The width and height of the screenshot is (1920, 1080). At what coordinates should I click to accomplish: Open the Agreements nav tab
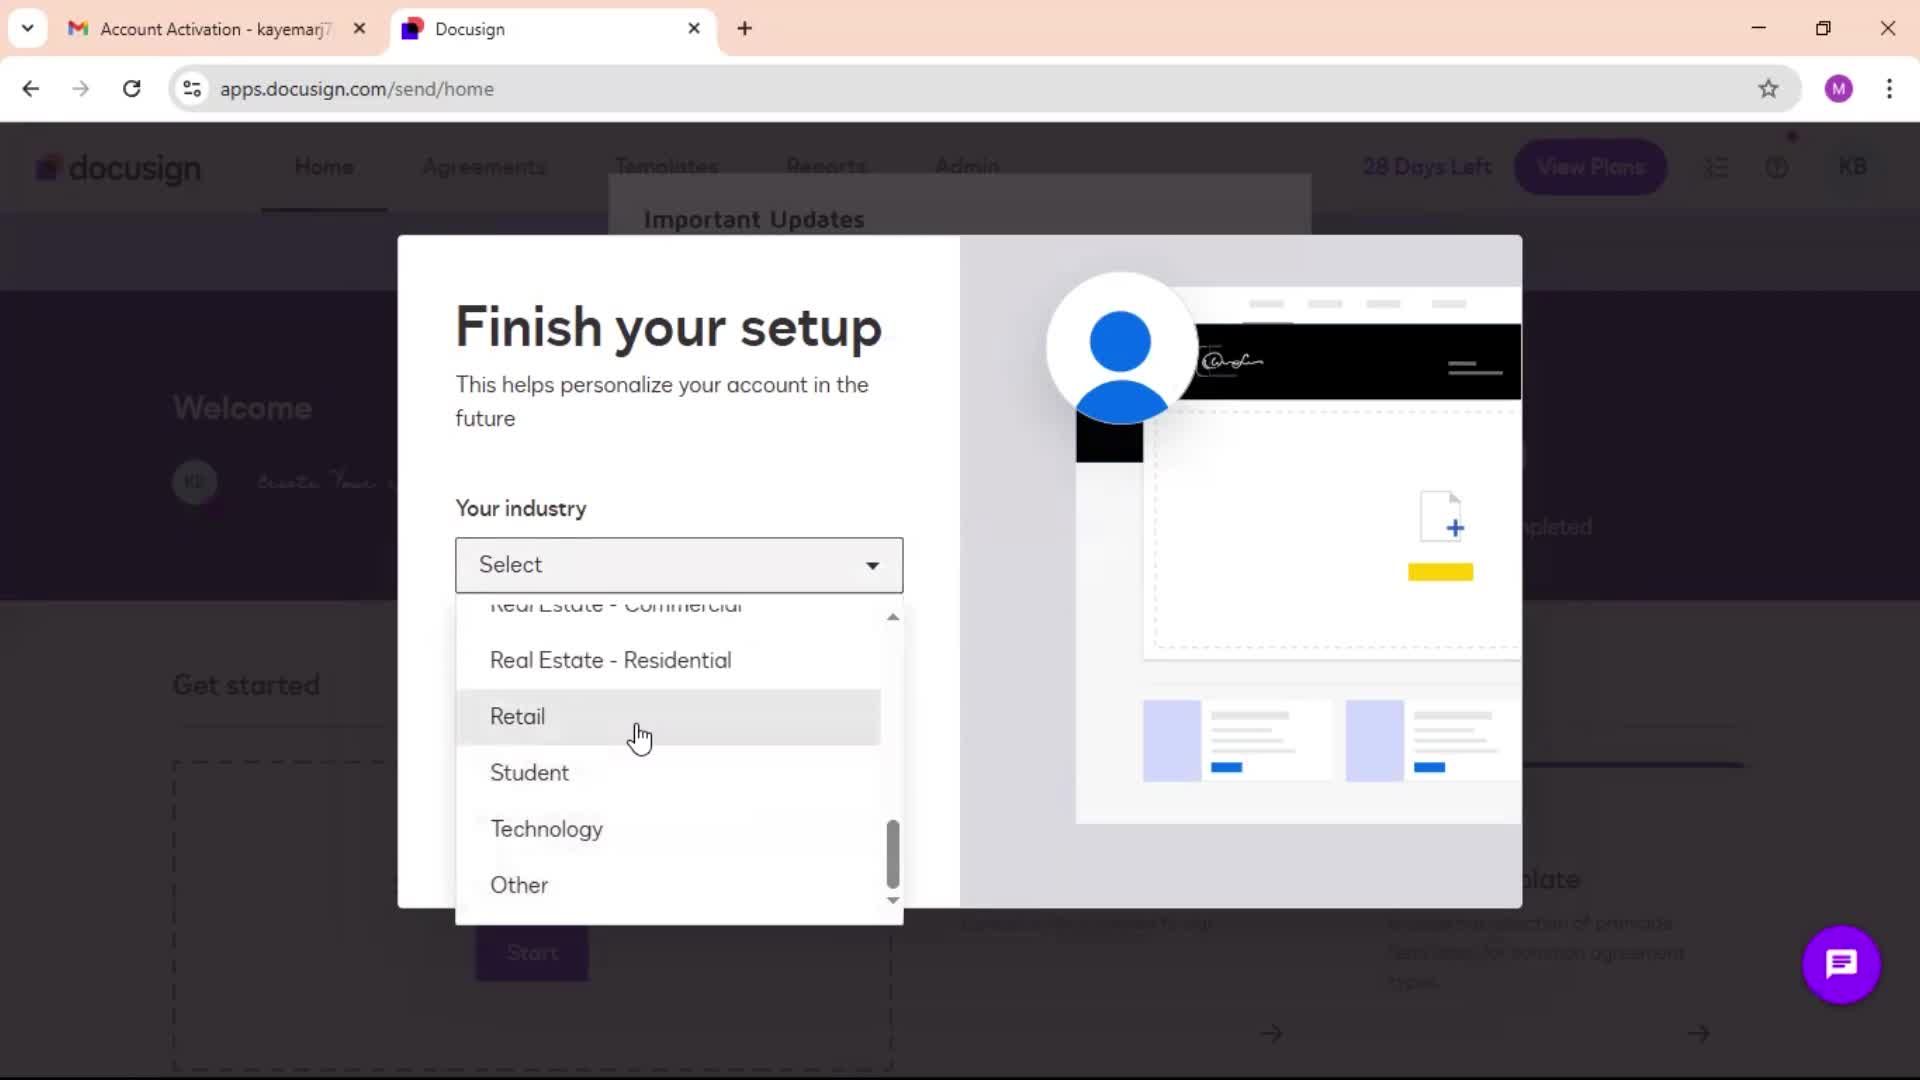click(x=484, y=167)
